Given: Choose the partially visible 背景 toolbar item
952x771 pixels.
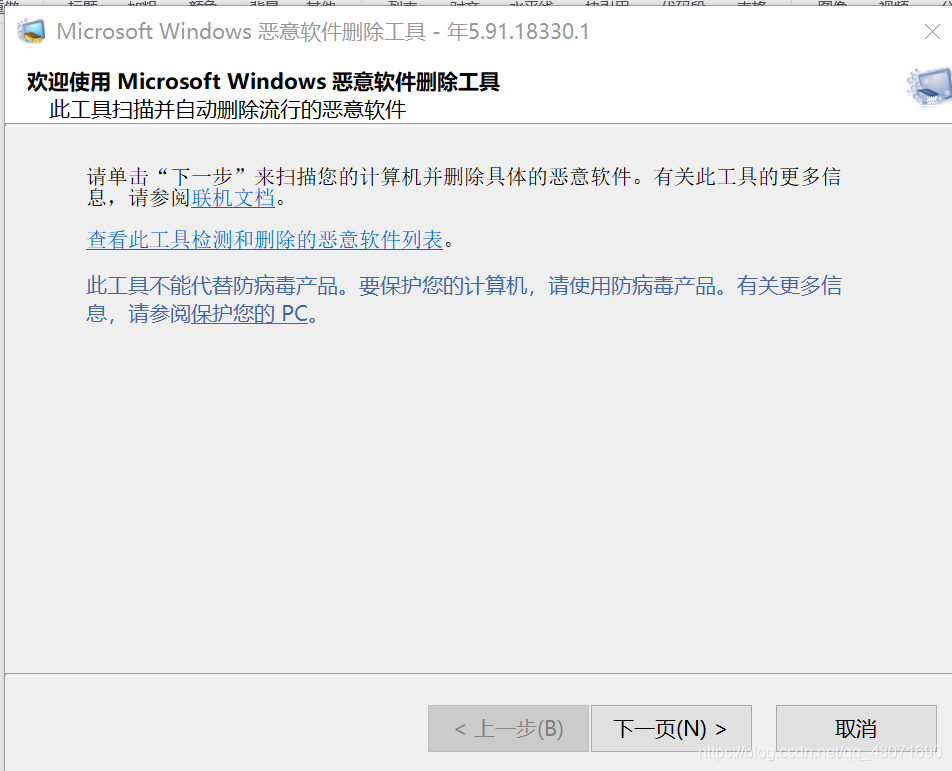Looking at the screenshot, I should [x=264, y=3].
